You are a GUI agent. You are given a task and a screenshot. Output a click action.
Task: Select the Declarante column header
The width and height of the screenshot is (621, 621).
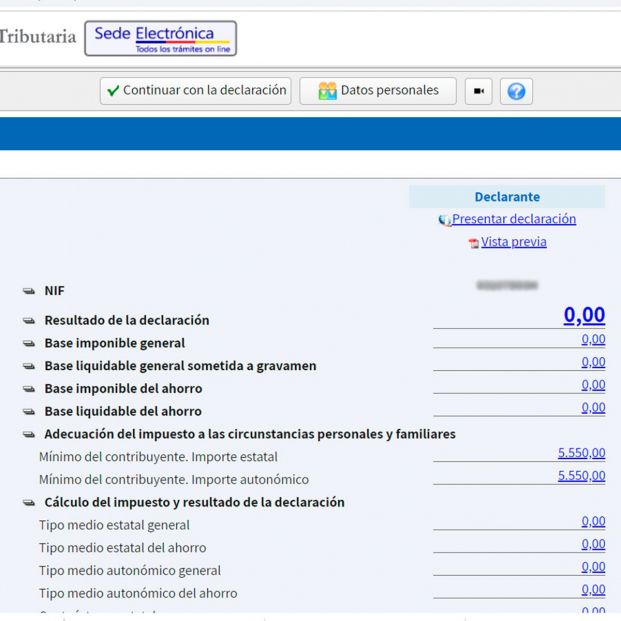507,197
